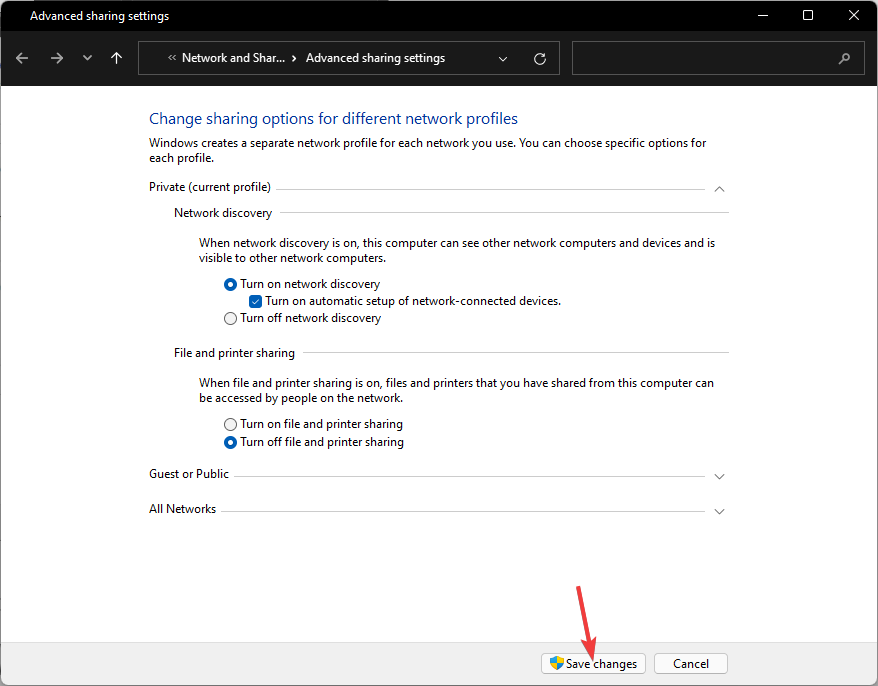Click the Forward navigation arrow

pyautogui.click(x=56, y=58)
